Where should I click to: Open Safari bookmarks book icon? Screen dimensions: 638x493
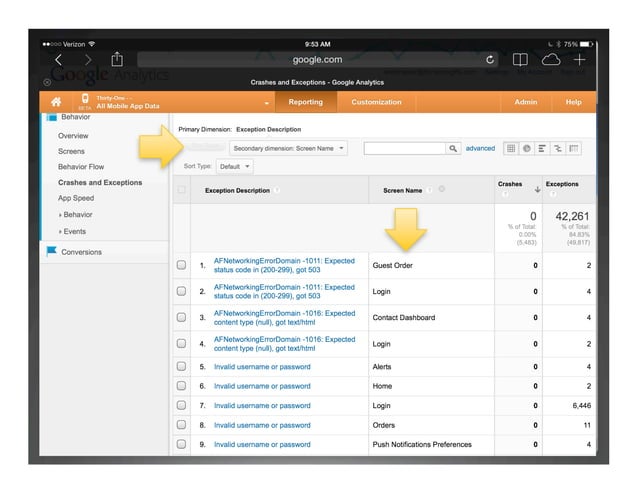[x=520, y=60]
